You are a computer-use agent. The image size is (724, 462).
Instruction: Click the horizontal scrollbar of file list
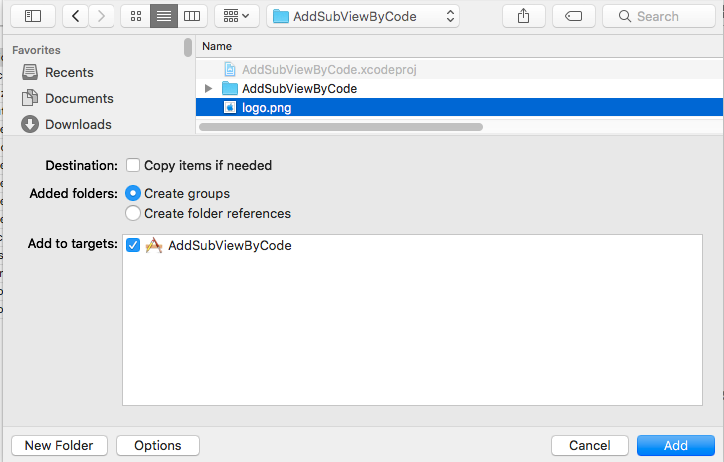point(341,127)
